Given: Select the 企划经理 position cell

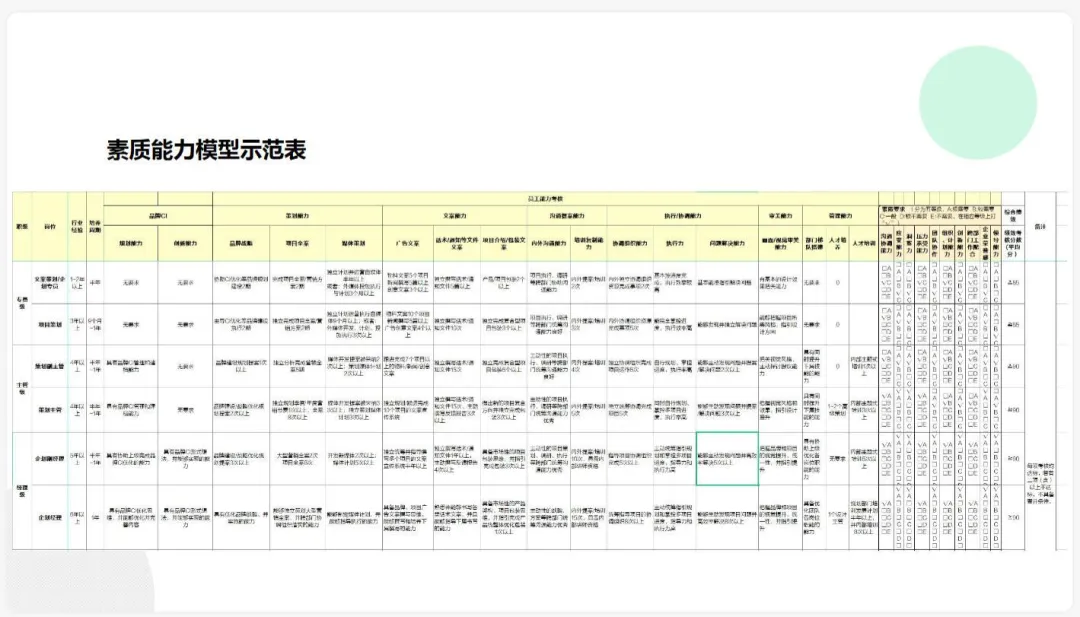Looking at the screenshot, I should 50,517.
